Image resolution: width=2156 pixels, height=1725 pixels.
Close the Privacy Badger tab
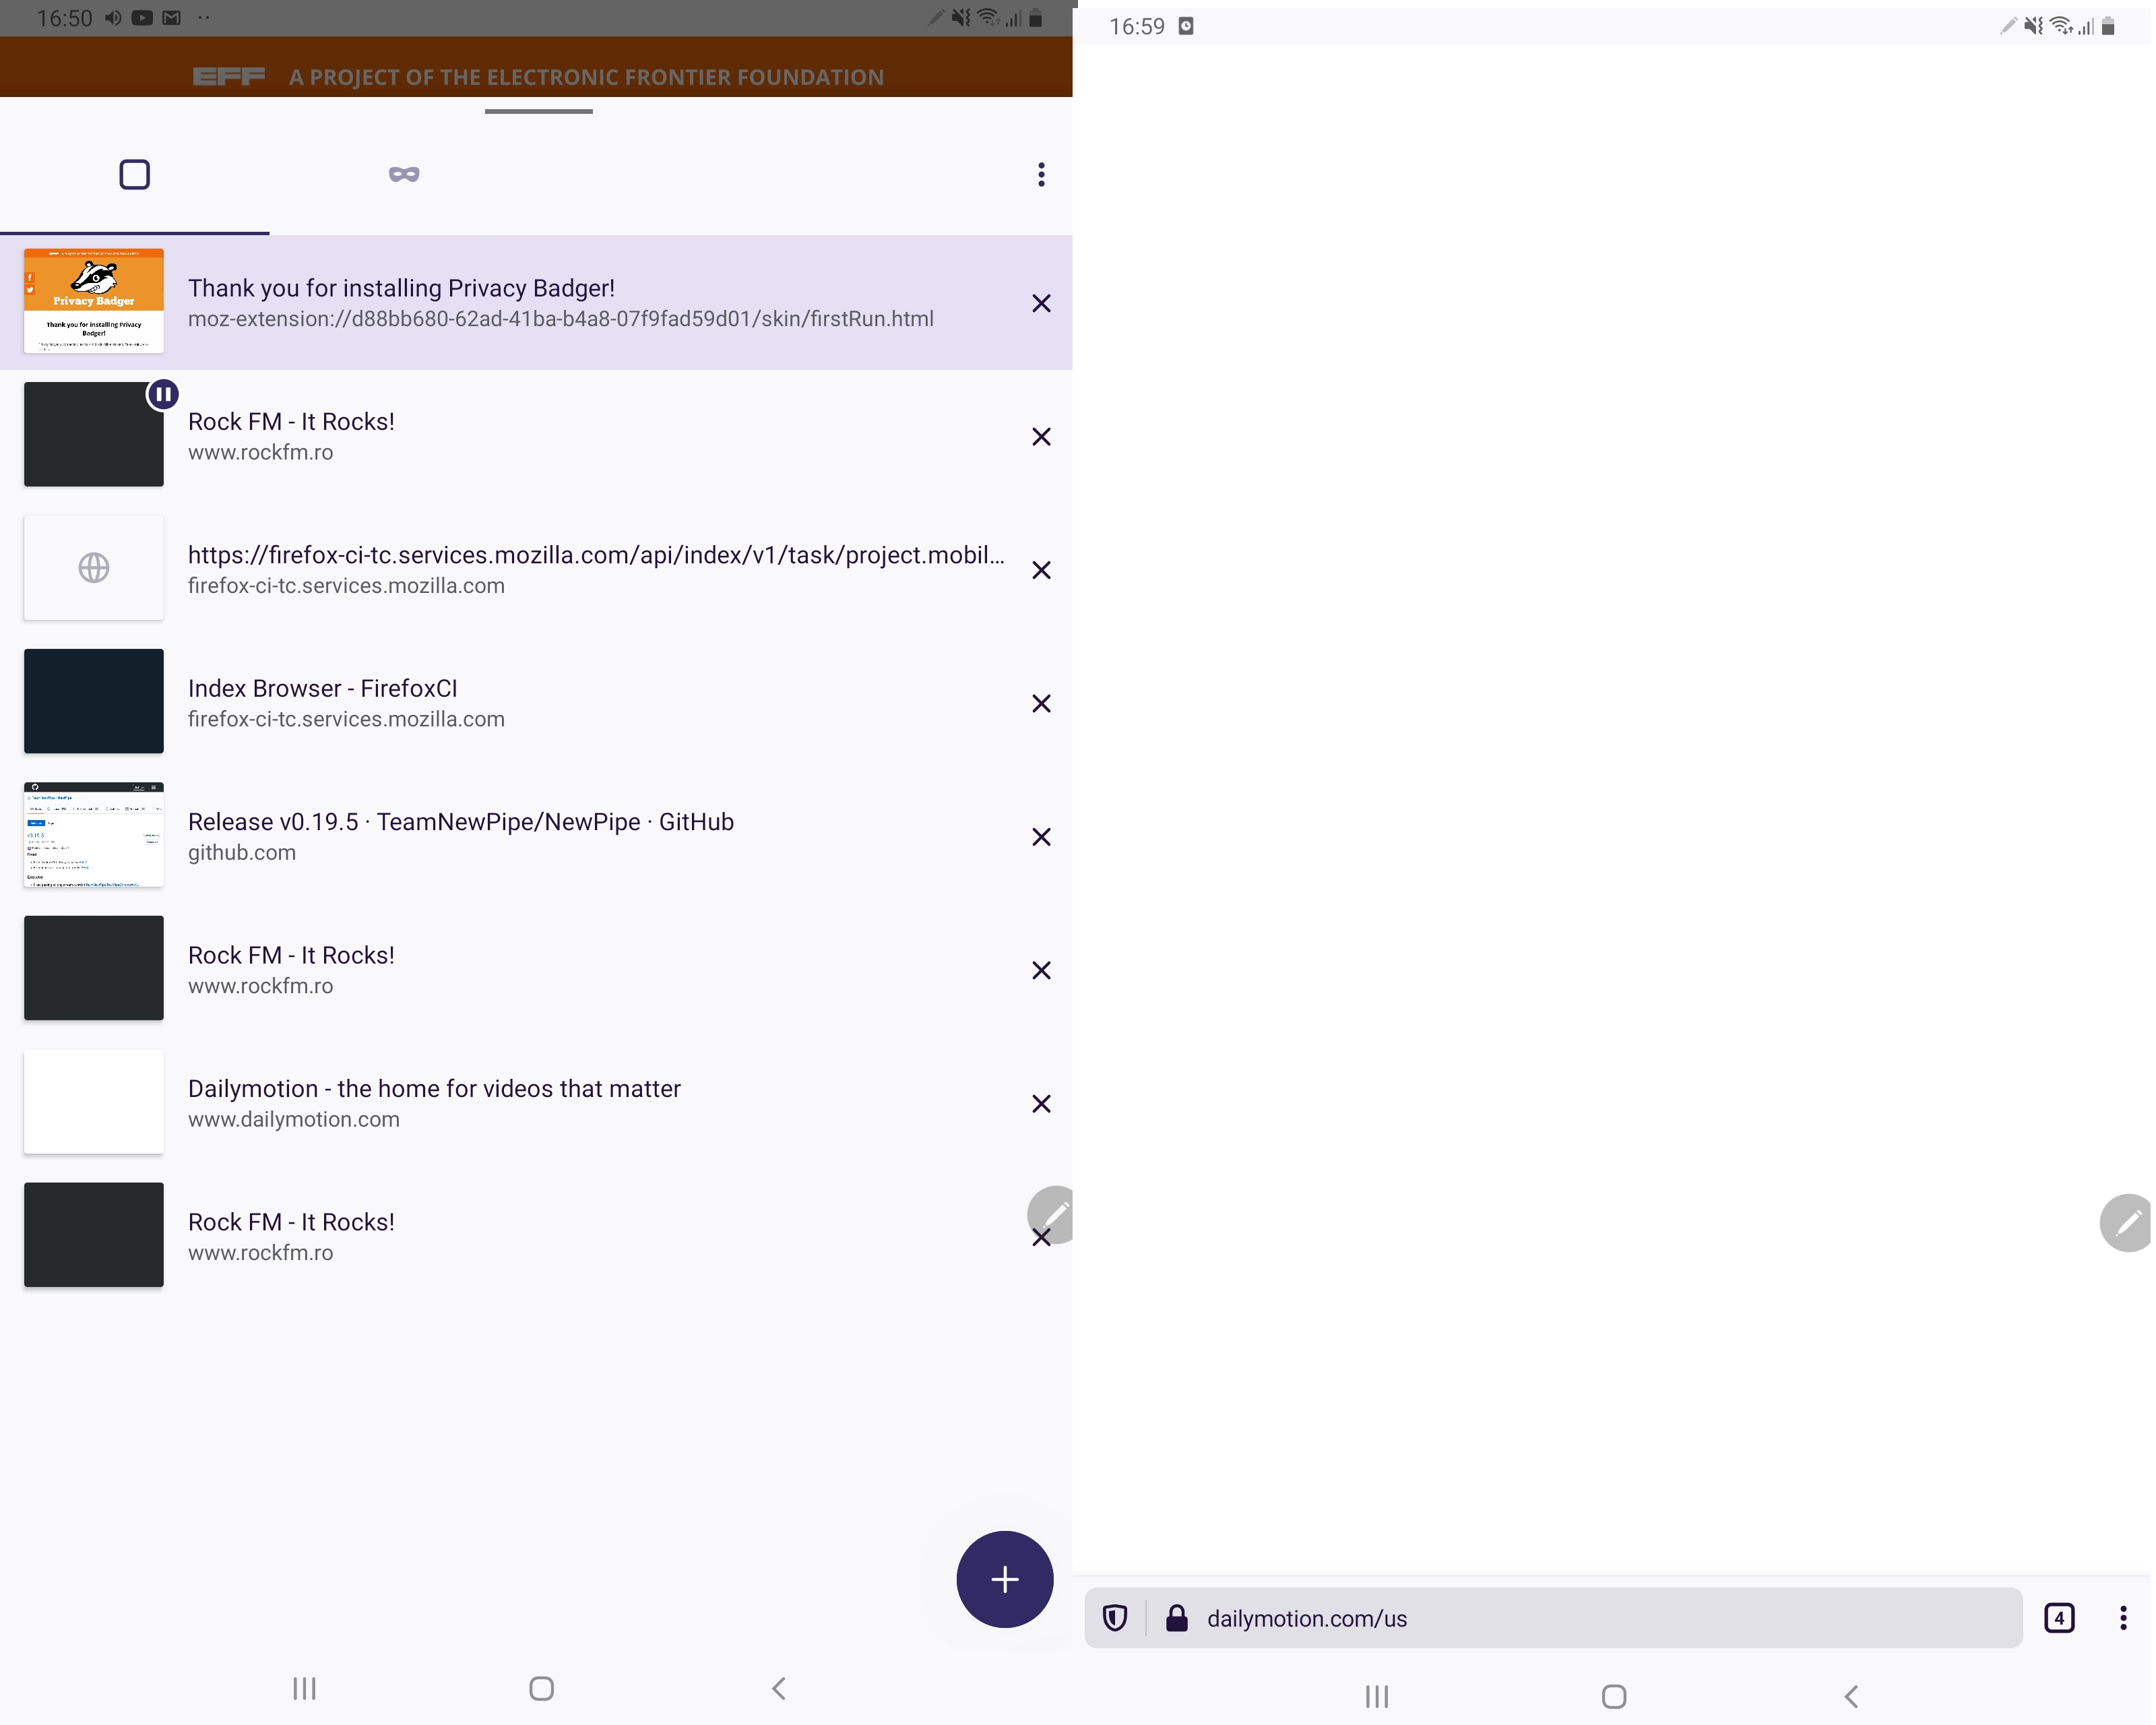pos(1041,303)
